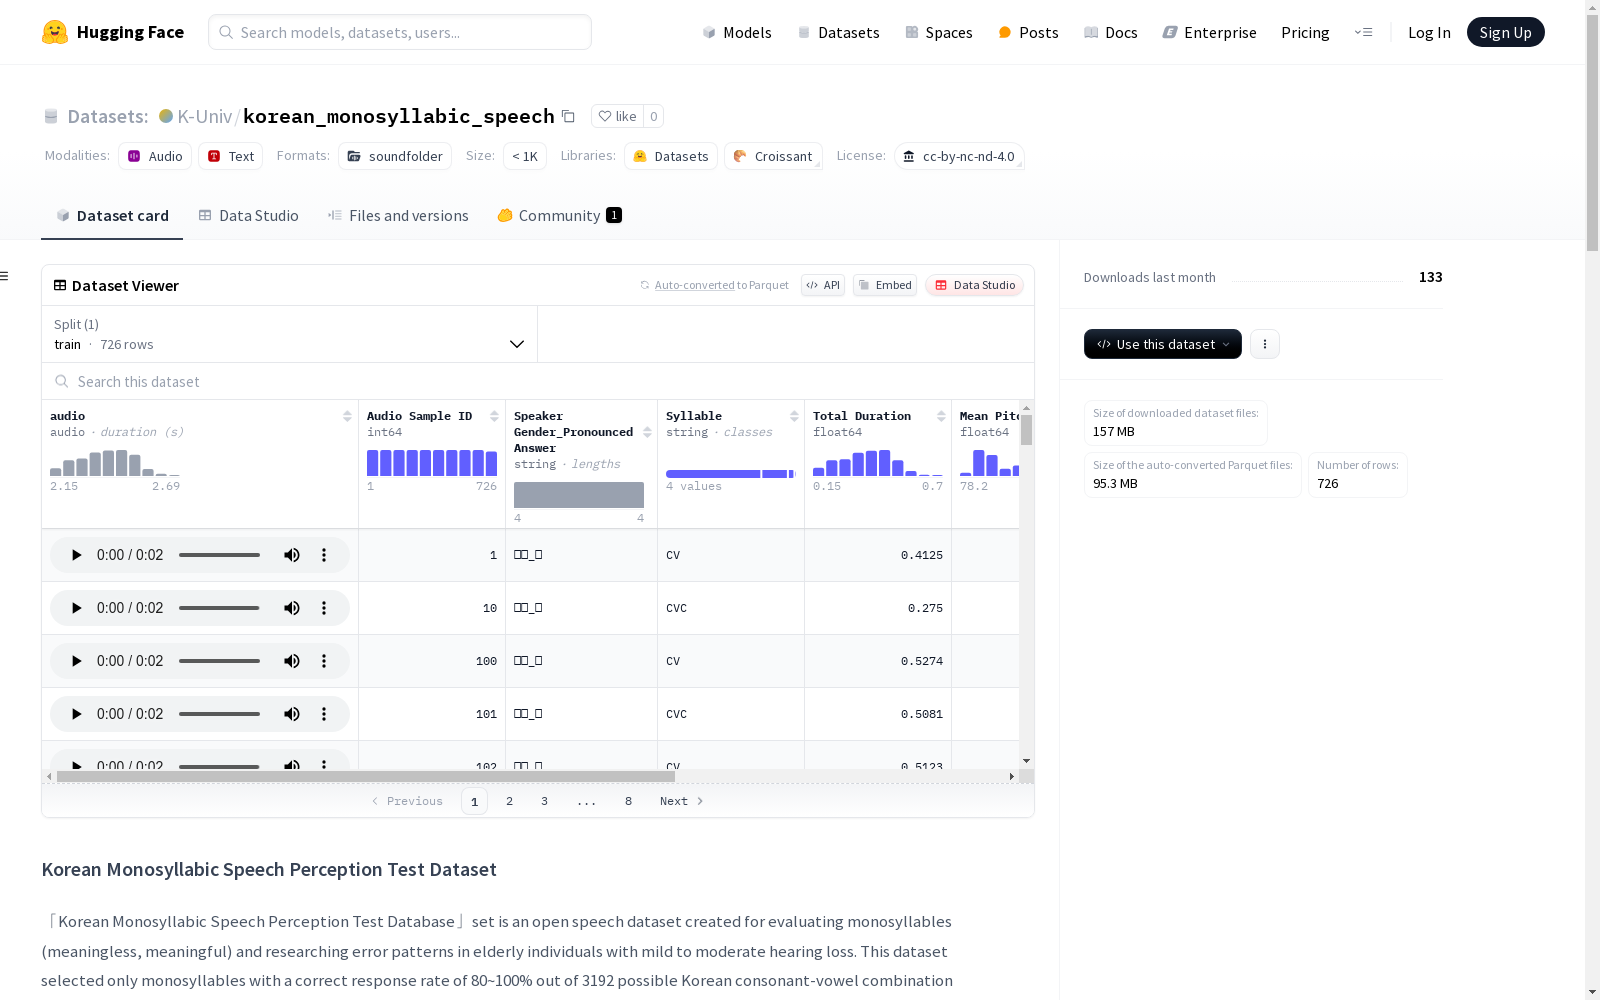The width and height of the screenshot is (1600, 1000).
Task: Seek audio slider for sample ID 1
Action: [220, 555]
